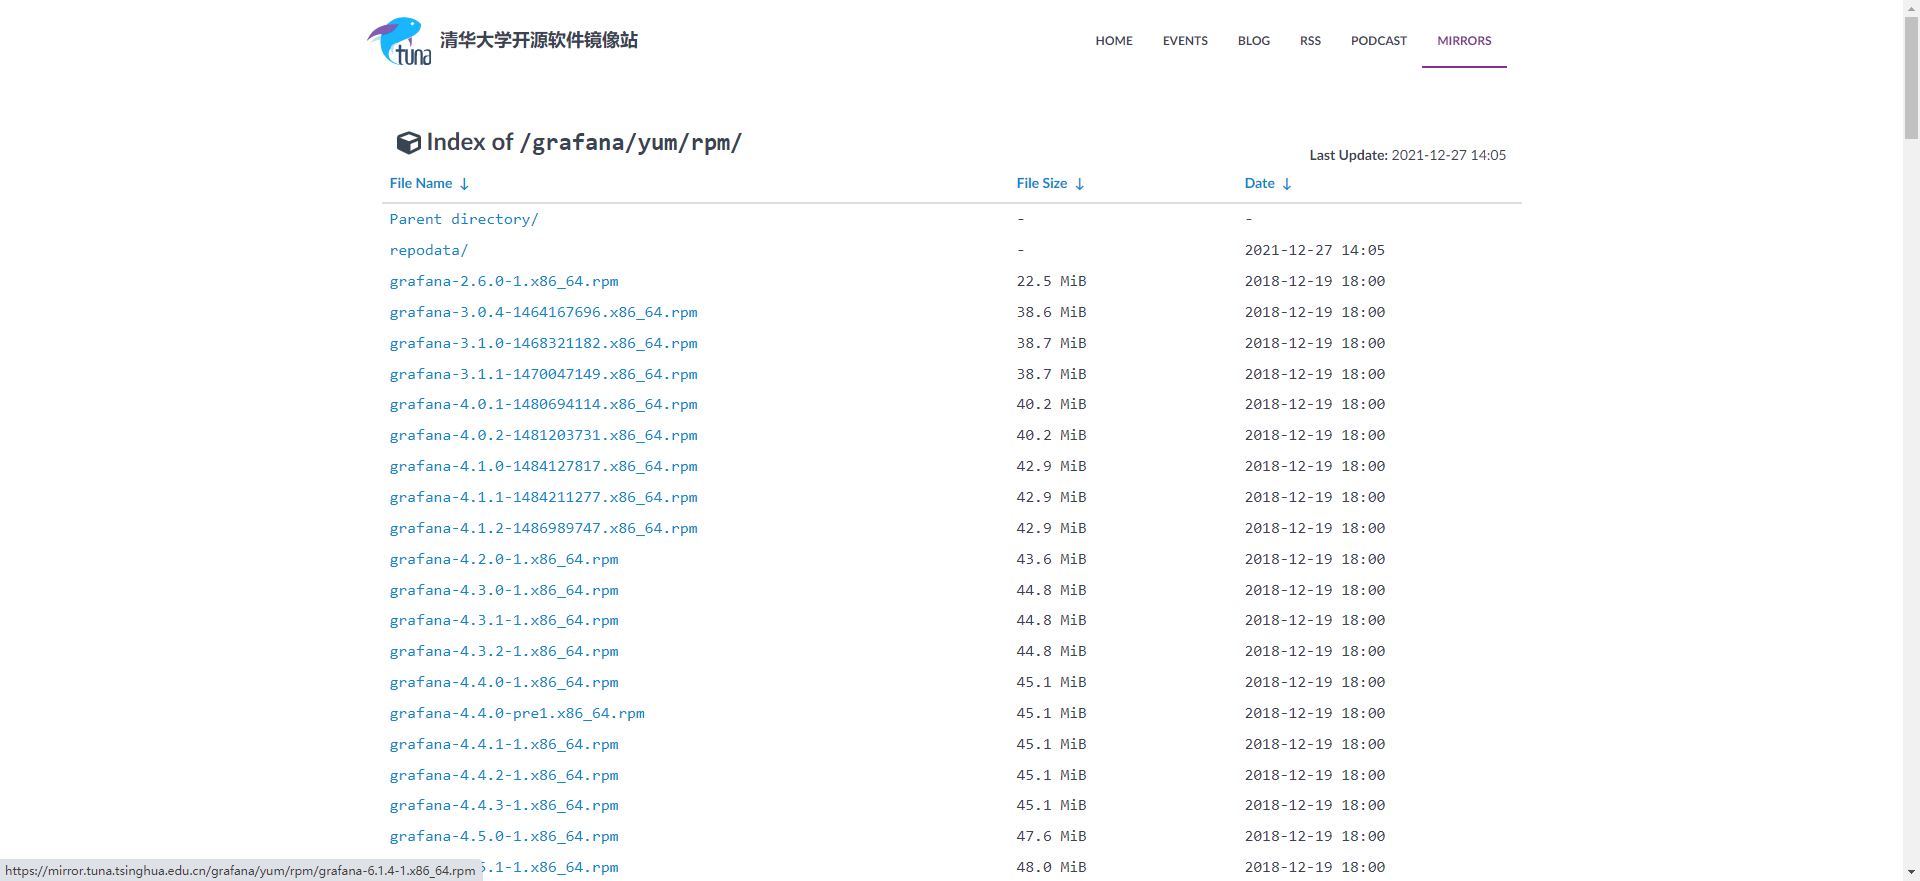
Task: Download grafana-4.3.2-1.x86_64.rpm
Action: tap(504, 651)
